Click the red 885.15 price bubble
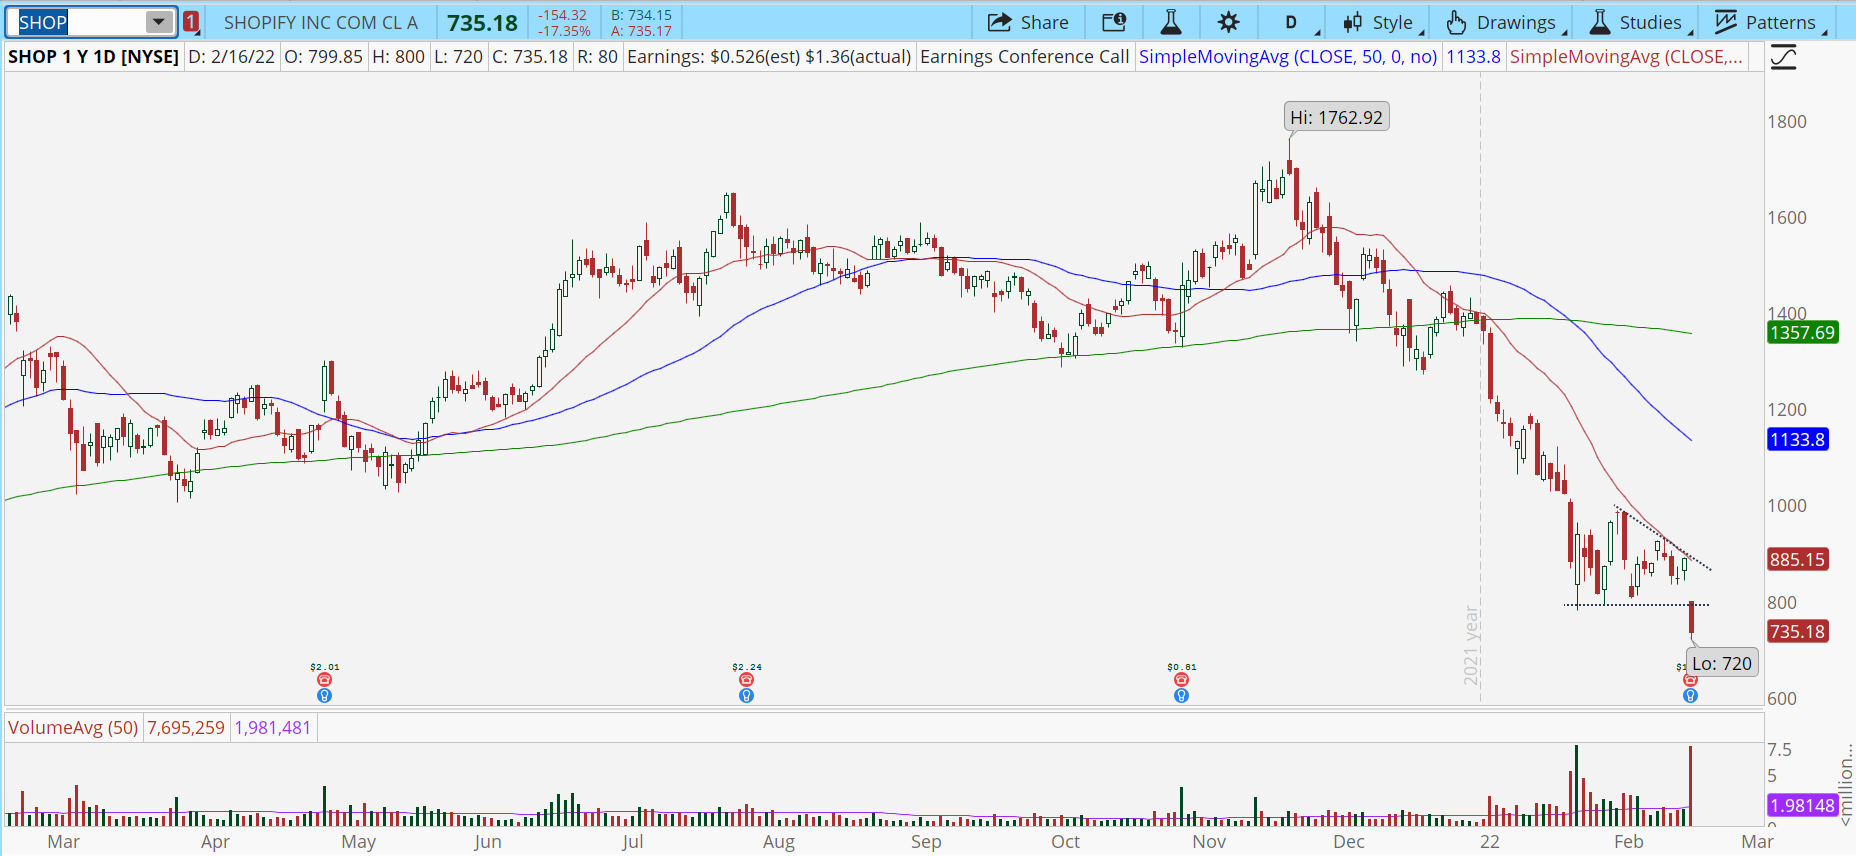 1797,560
